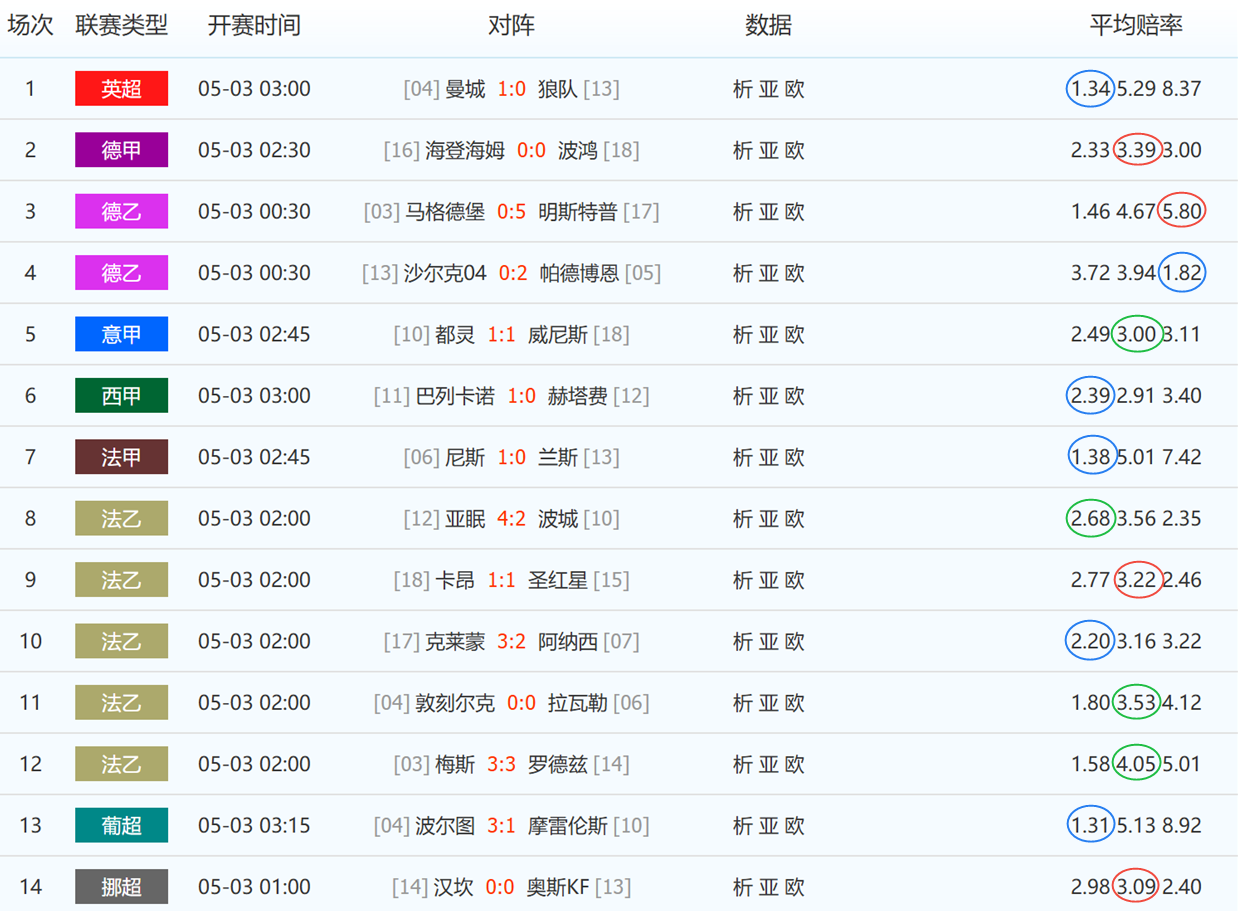Open the 德甲 league badge
The image size is (1238, 911).
(x=121, y=150)
